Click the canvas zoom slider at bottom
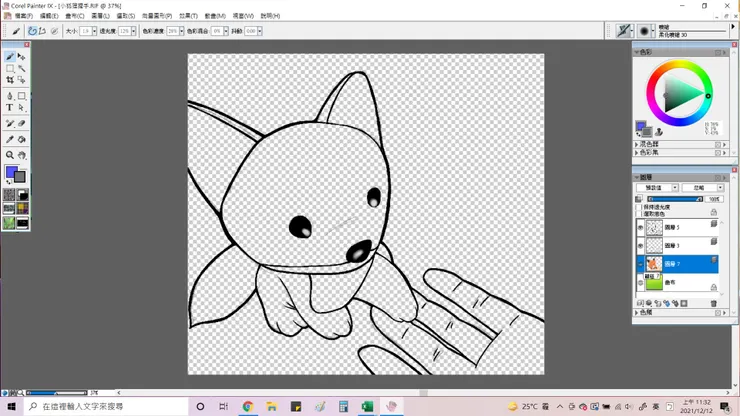The width and height of the screenshot is (740, 416). (57, 392)
